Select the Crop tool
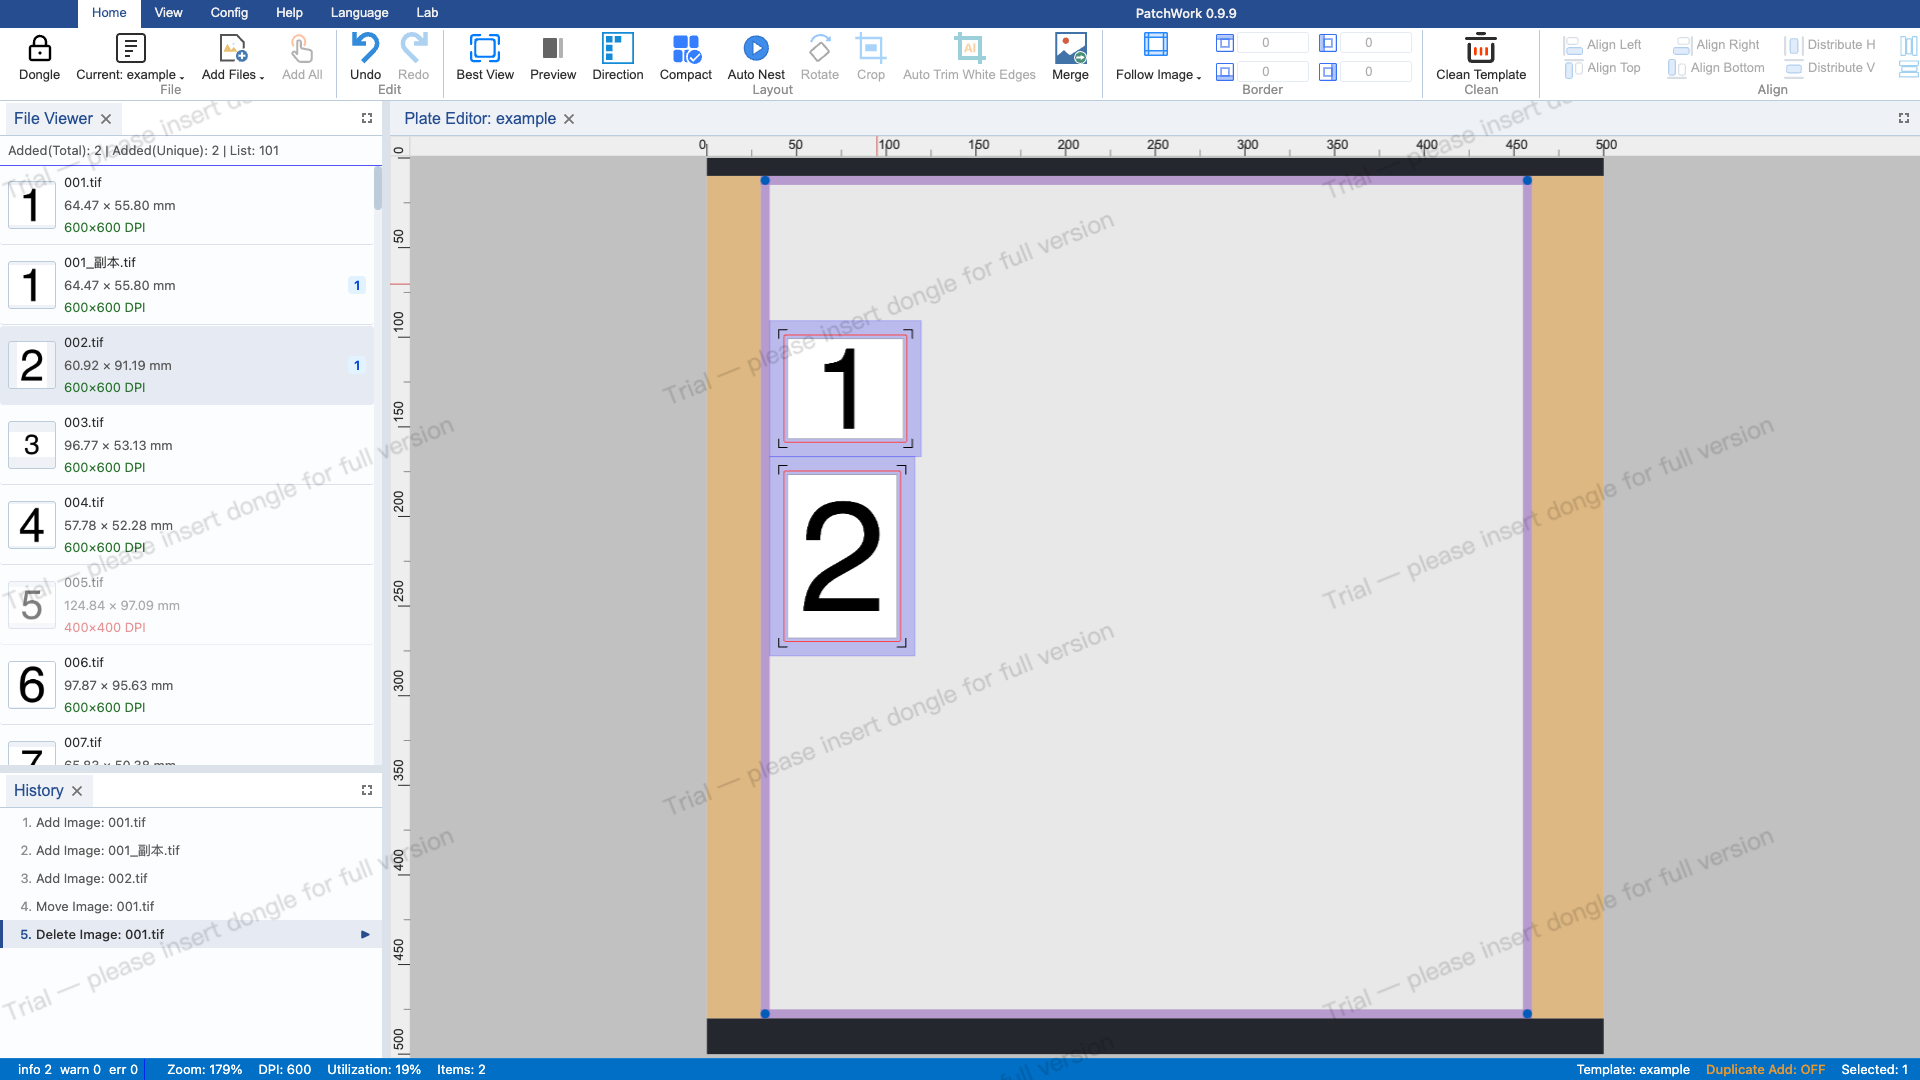The width and height of the screenshot is (1920, 1080). tap(871, 58)
